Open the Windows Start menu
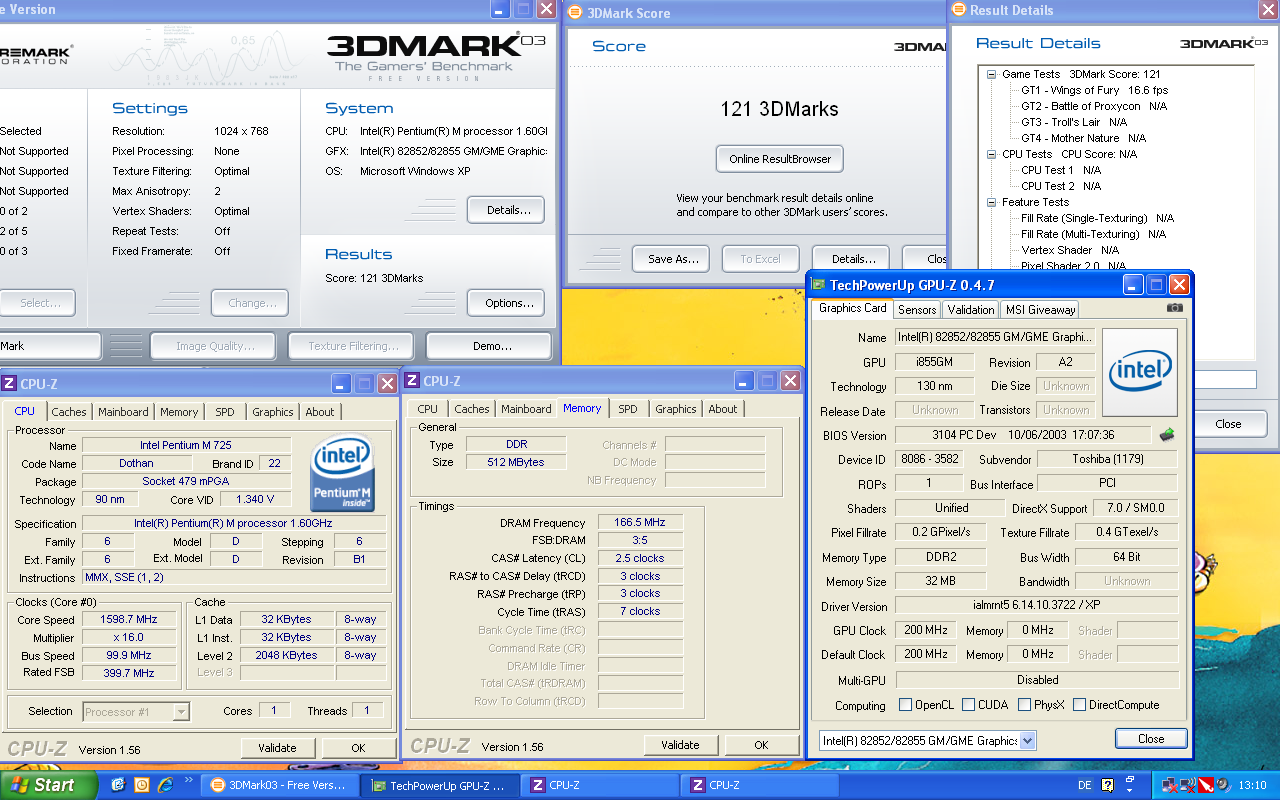The width and height of the screenshot is (1280, 800). [x=49, y=785]
